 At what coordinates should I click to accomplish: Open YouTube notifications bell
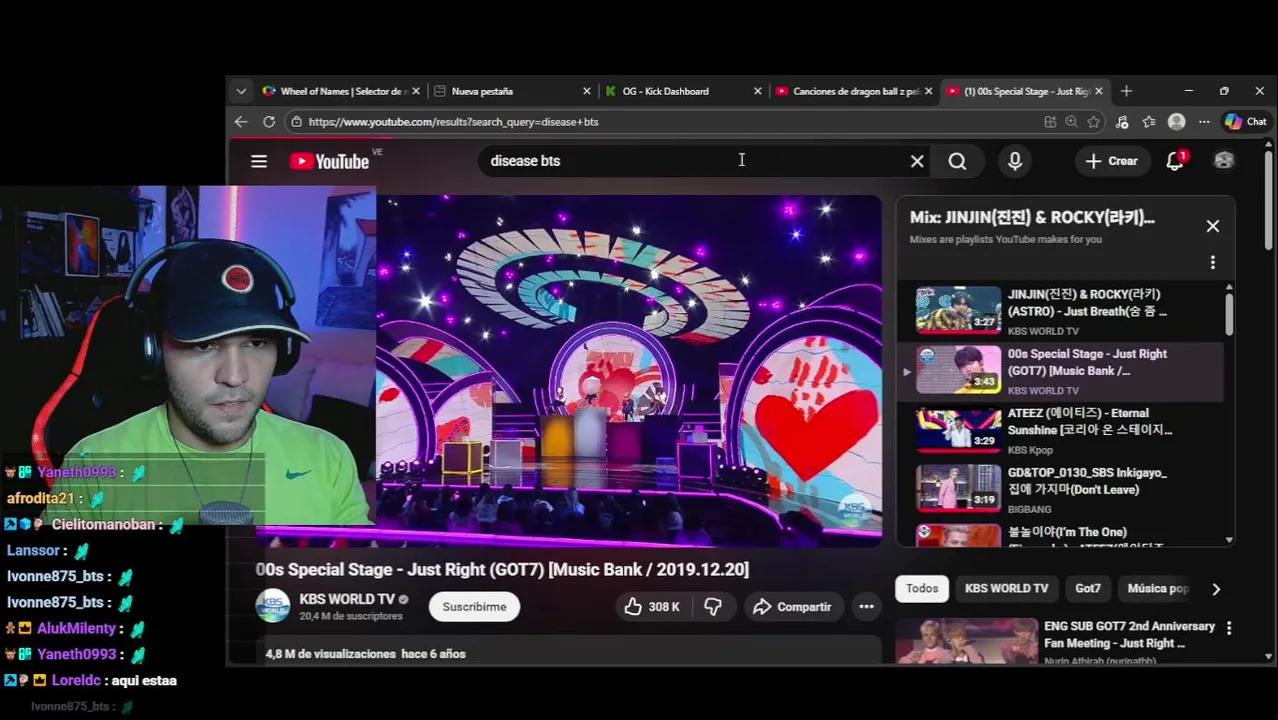point(1175,161)
